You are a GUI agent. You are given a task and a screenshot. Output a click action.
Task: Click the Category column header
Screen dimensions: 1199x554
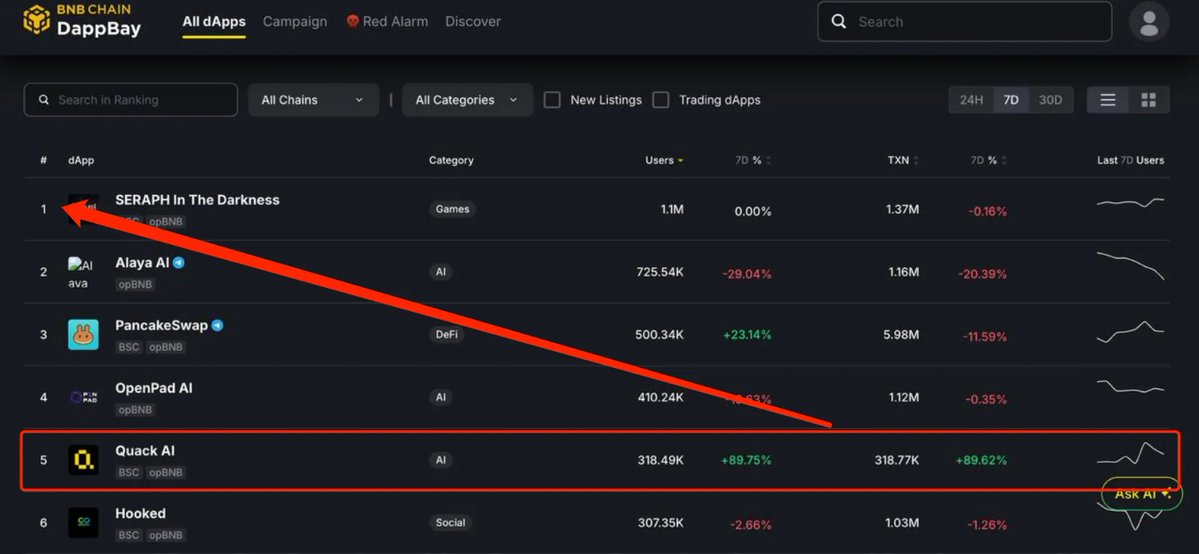coord(451,161)
